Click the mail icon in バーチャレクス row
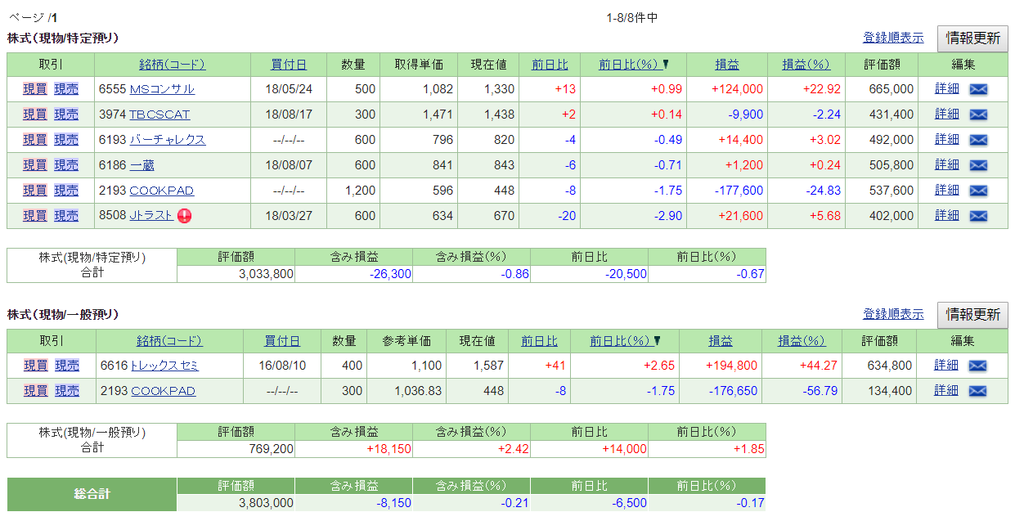This screenshot has height=530, width=1024. [978, 140]
